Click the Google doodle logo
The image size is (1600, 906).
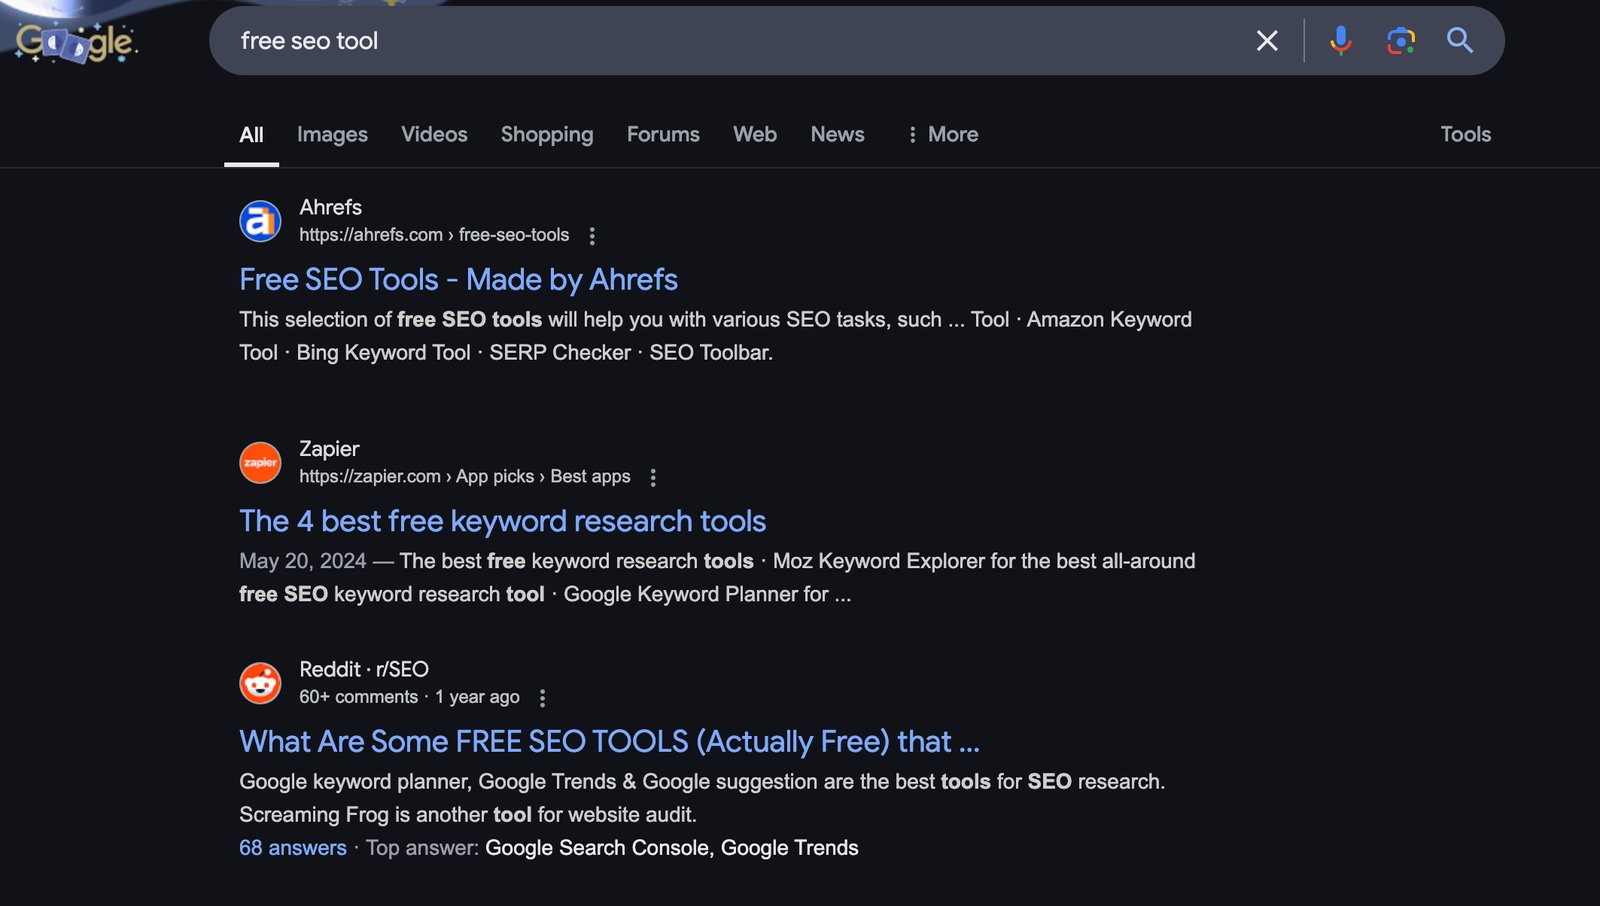click(76, 41)
